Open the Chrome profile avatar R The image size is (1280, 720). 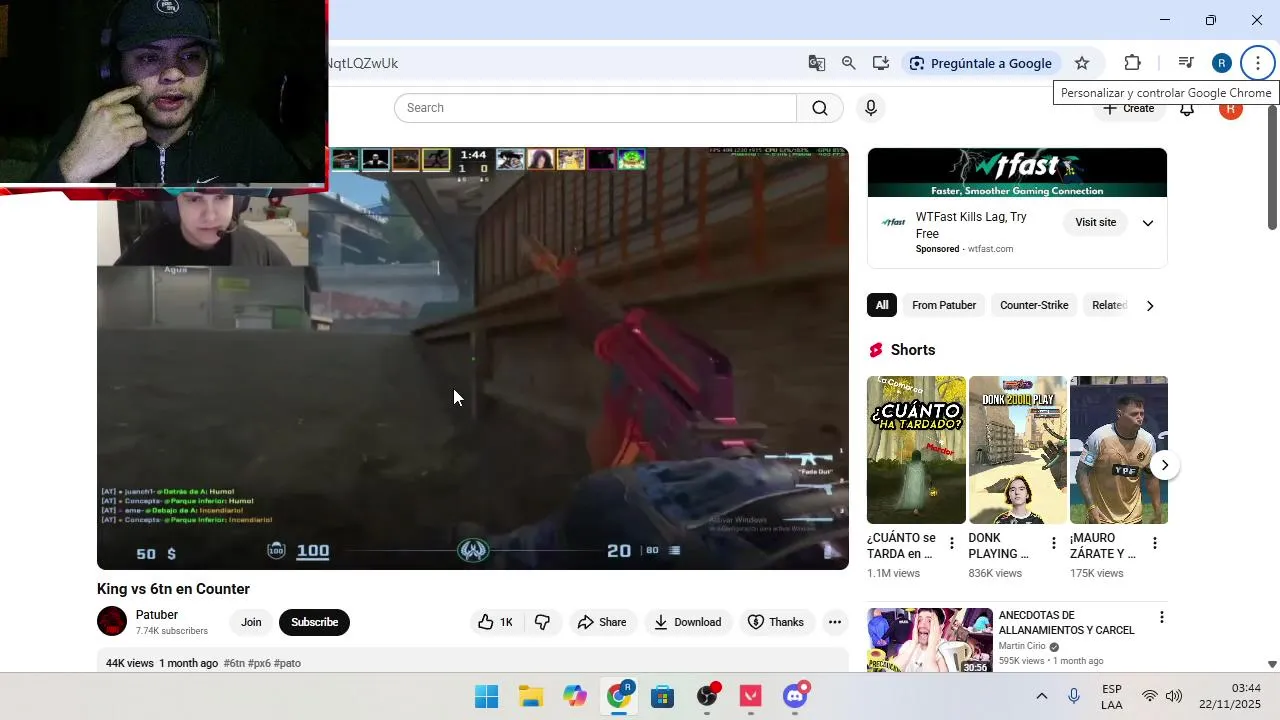(x=1222, y=63)
